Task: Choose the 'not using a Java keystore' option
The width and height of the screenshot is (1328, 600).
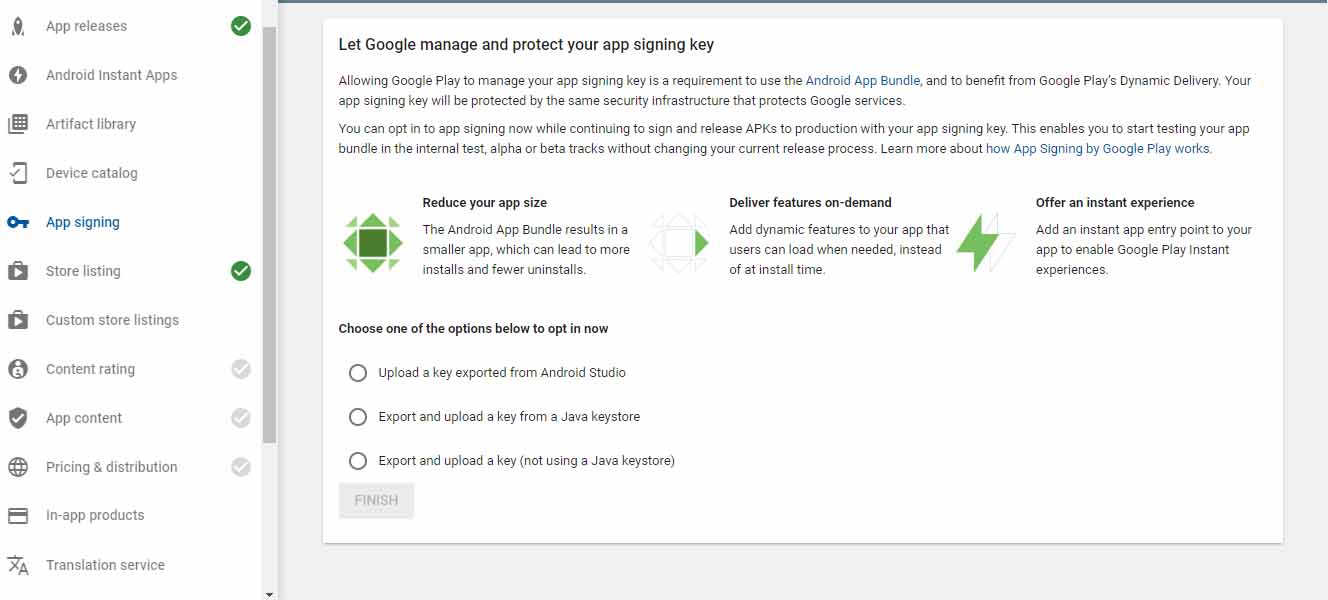Action: coord(358,461)
